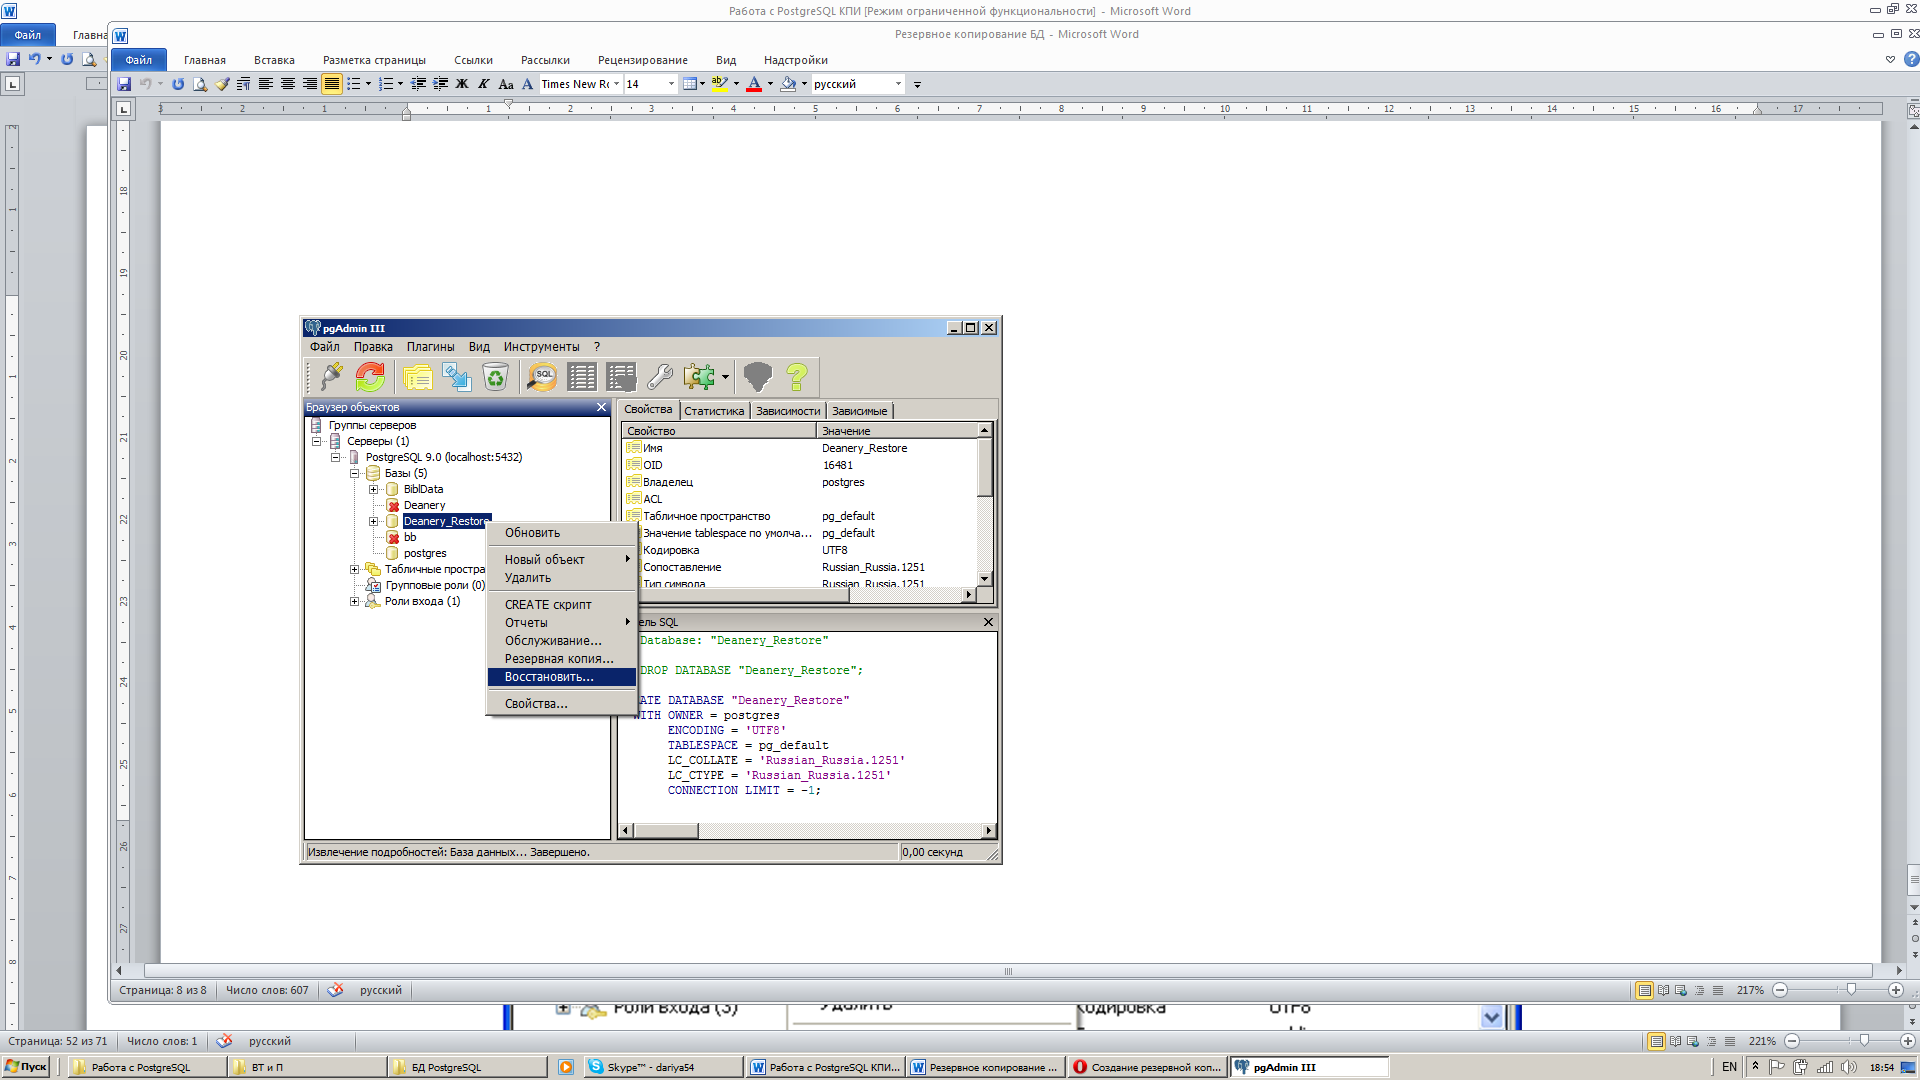The image size is (1920, 1080).
Task: Click print preview icon in front Word toolbar
Action: (x=200, y=84)
